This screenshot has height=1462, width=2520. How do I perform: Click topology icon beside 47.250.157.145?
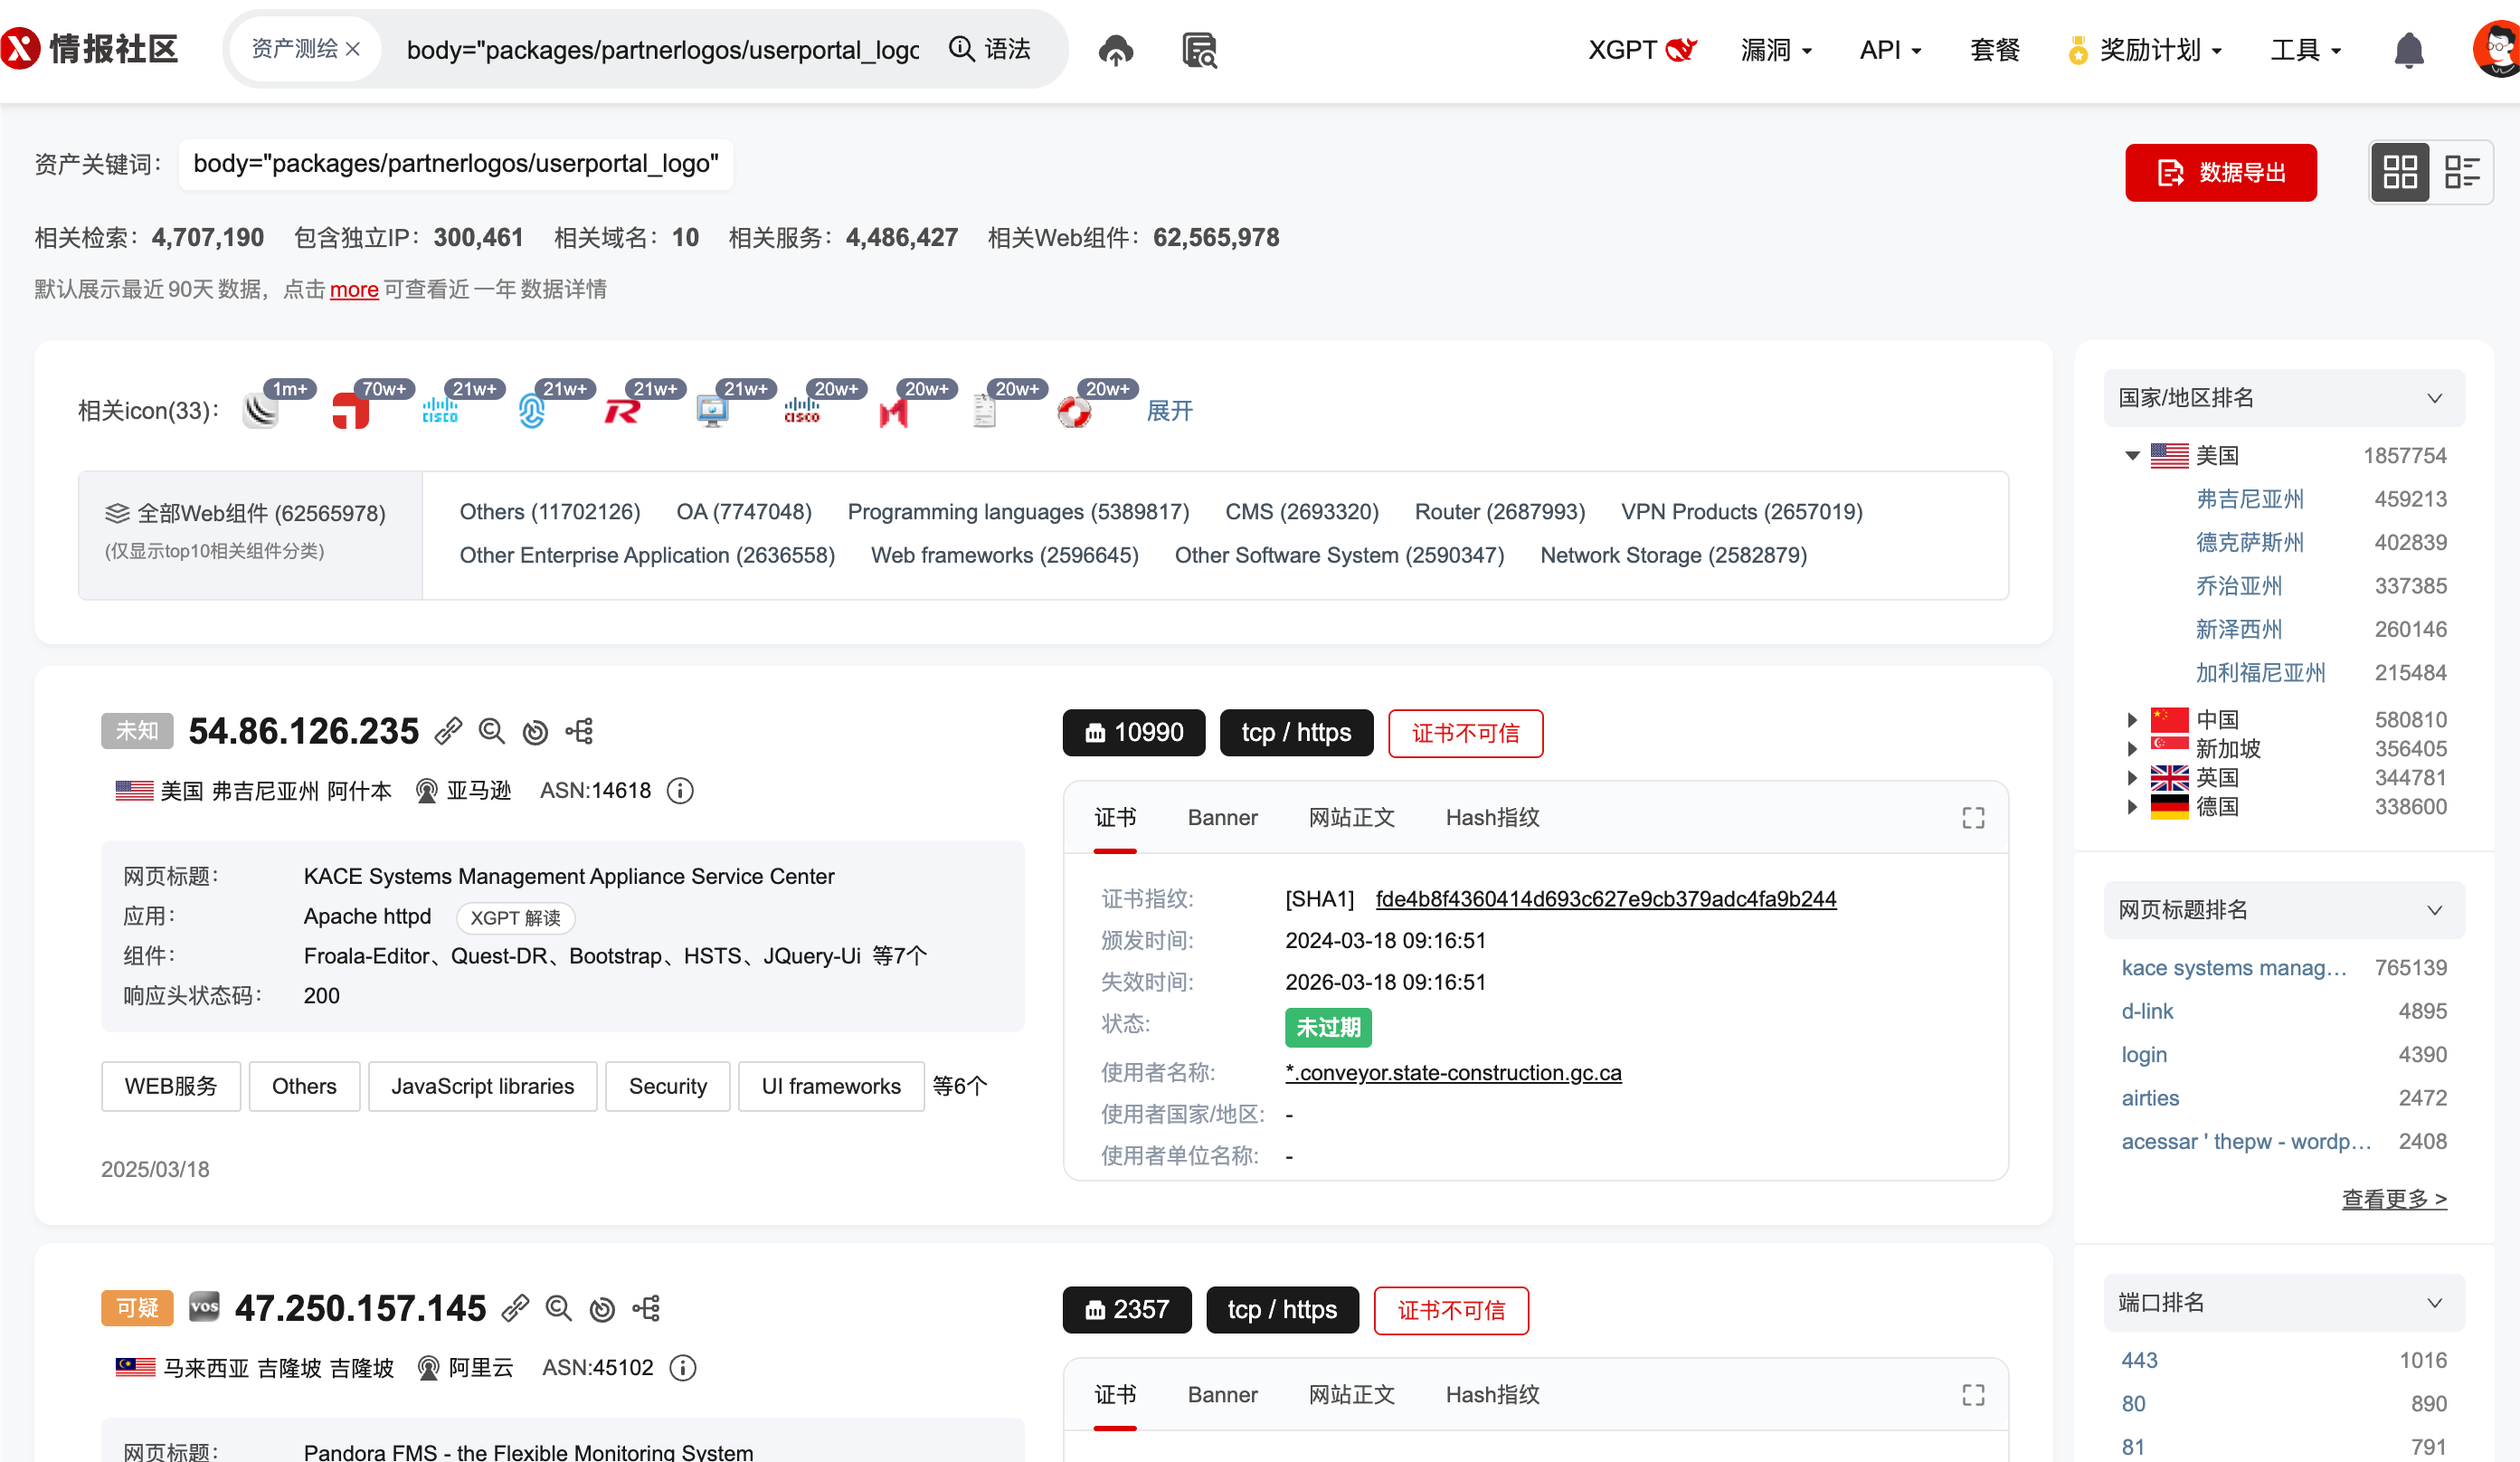click(x=646, y=1309)
